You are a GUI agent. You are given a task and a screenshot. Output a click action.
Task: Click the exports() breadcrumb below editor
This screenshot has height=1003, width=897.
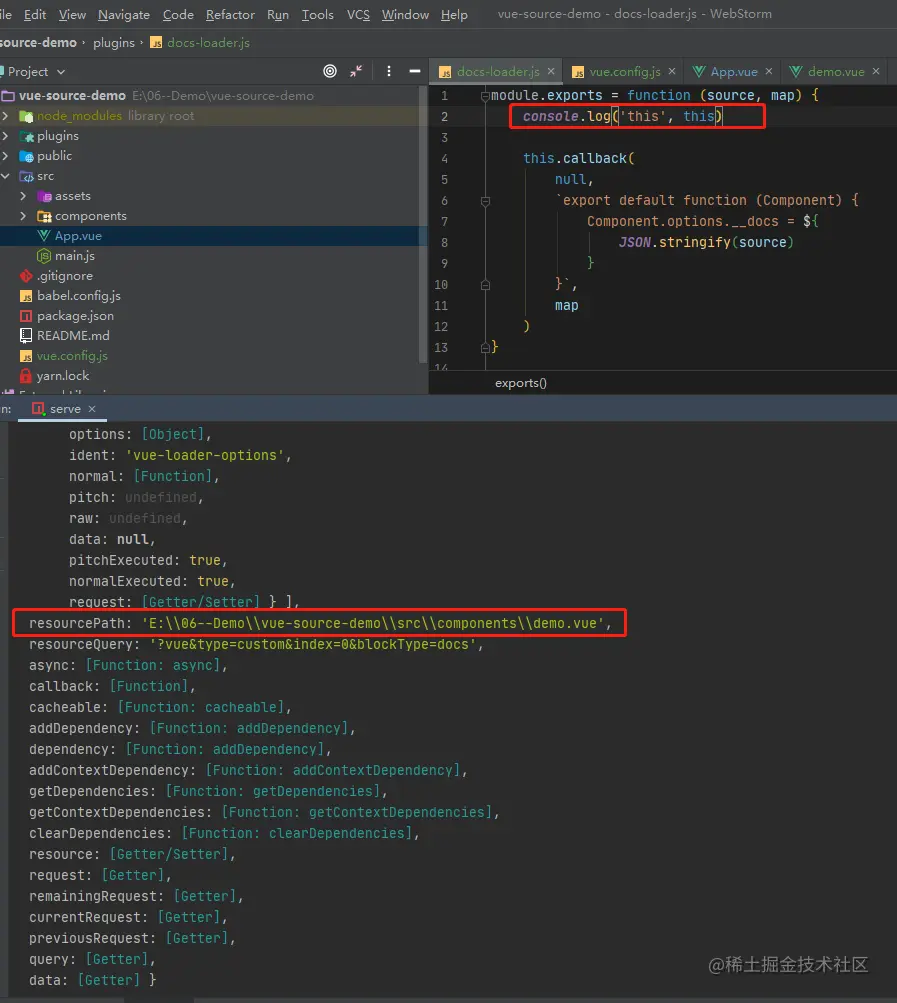point(521,383)
